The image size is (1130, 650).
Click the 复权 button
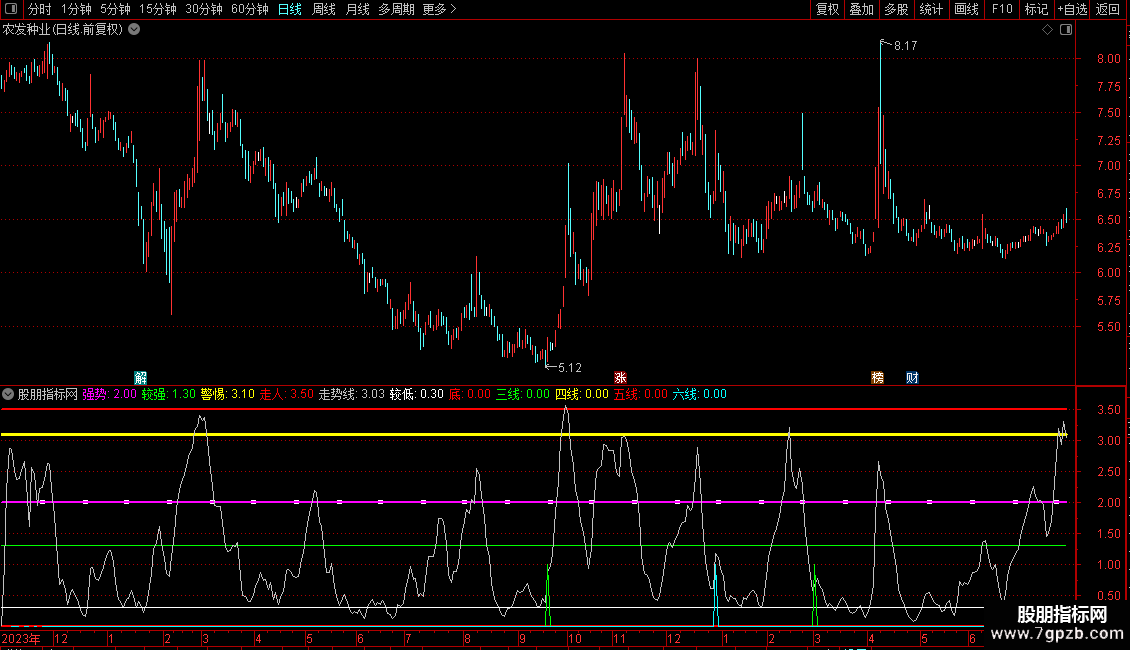827,9
